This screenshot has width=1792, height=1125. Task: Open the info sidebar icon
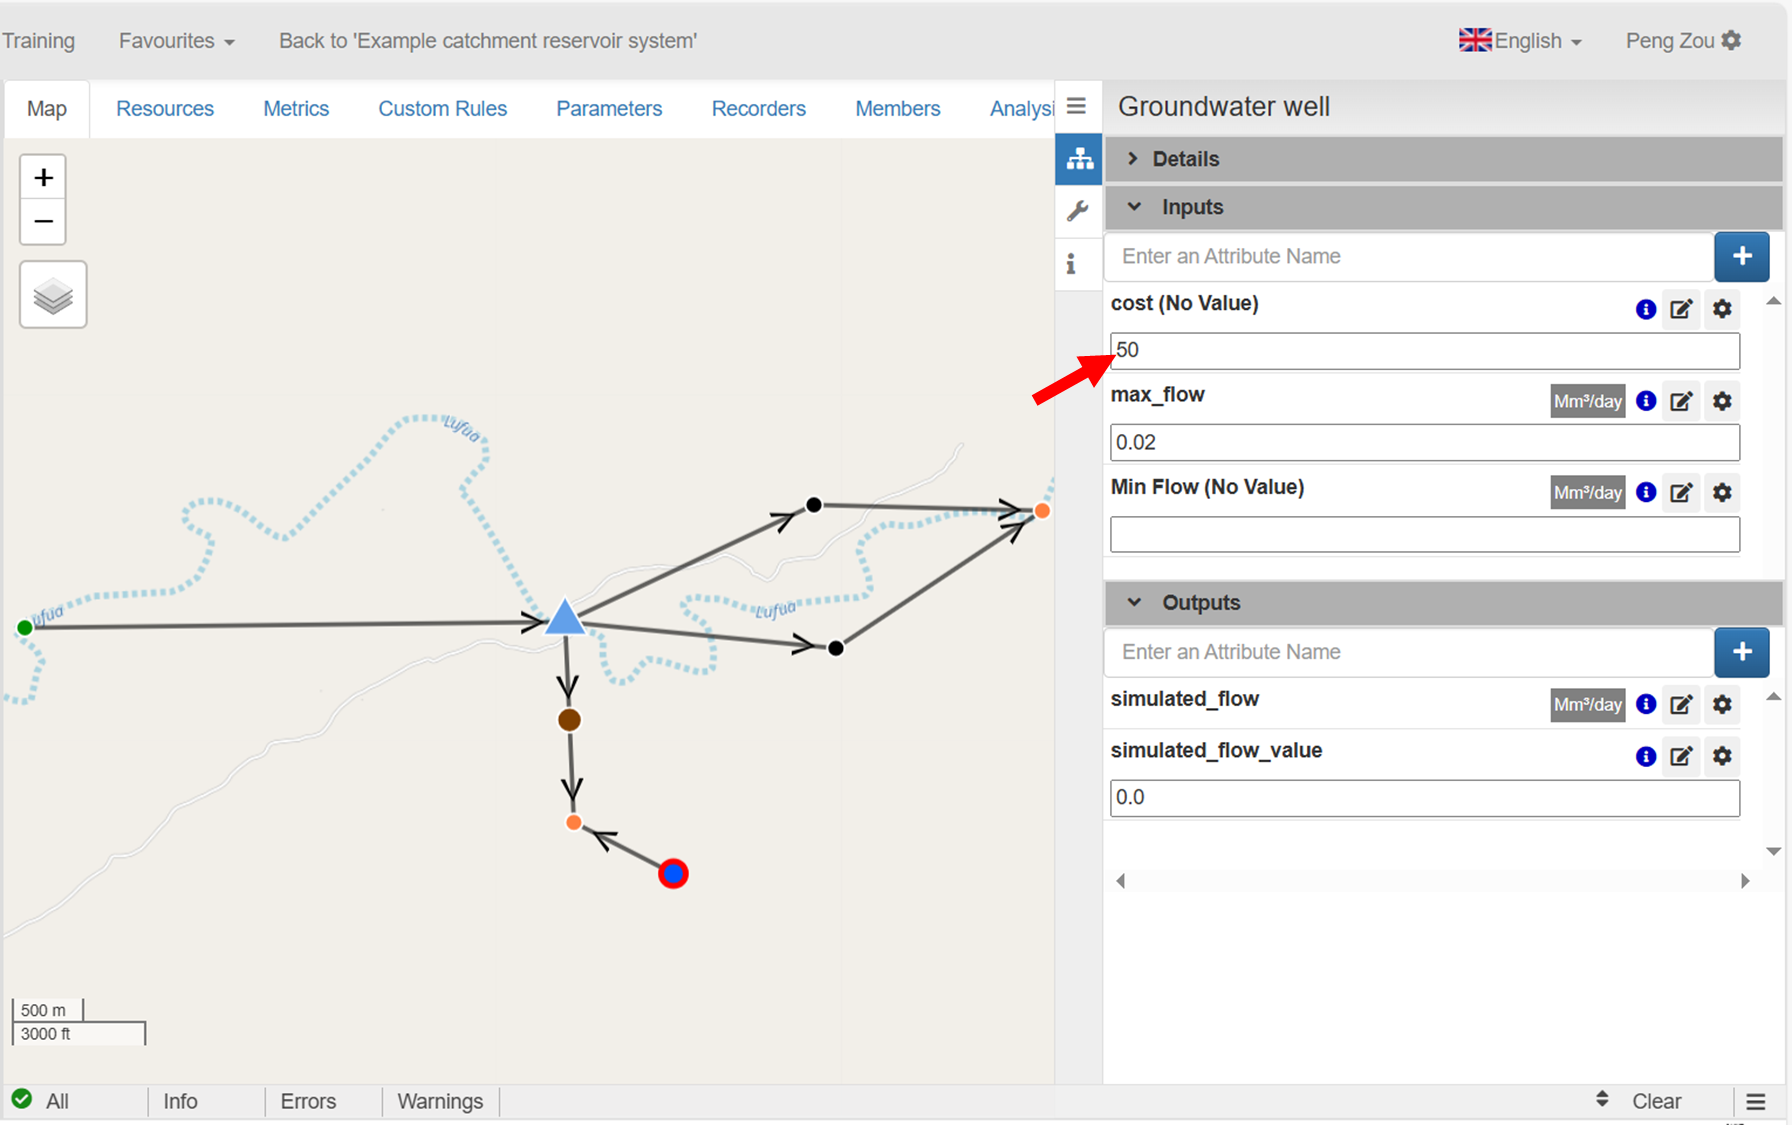coord(1071,264)
